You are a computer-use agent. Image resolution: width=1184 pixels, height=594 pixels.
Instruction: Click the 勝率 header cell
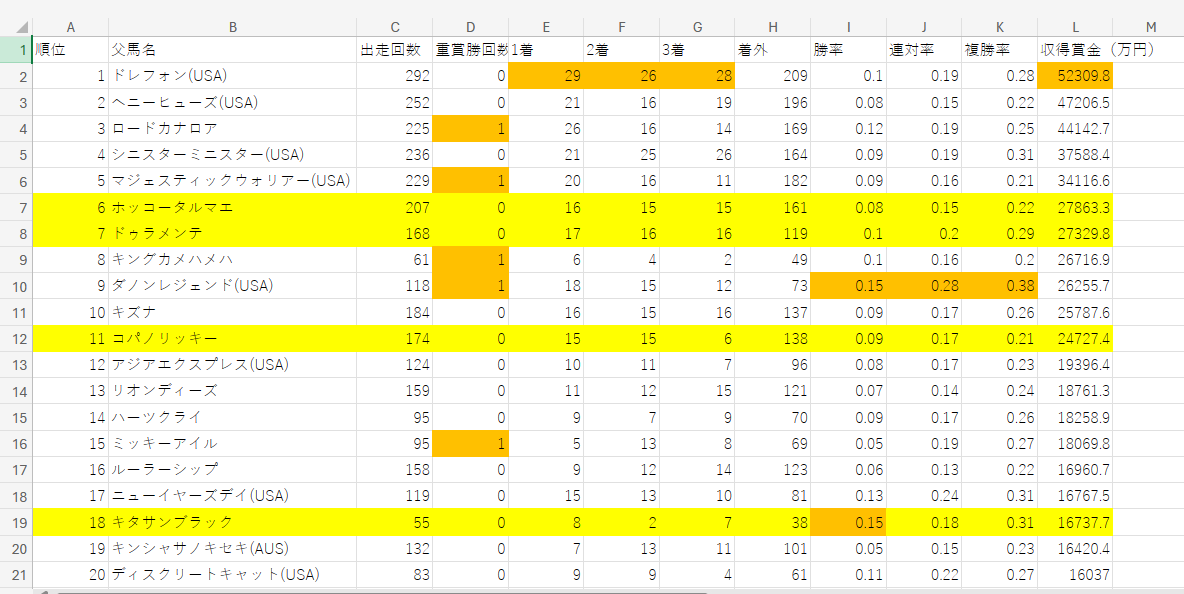[848, 49]
